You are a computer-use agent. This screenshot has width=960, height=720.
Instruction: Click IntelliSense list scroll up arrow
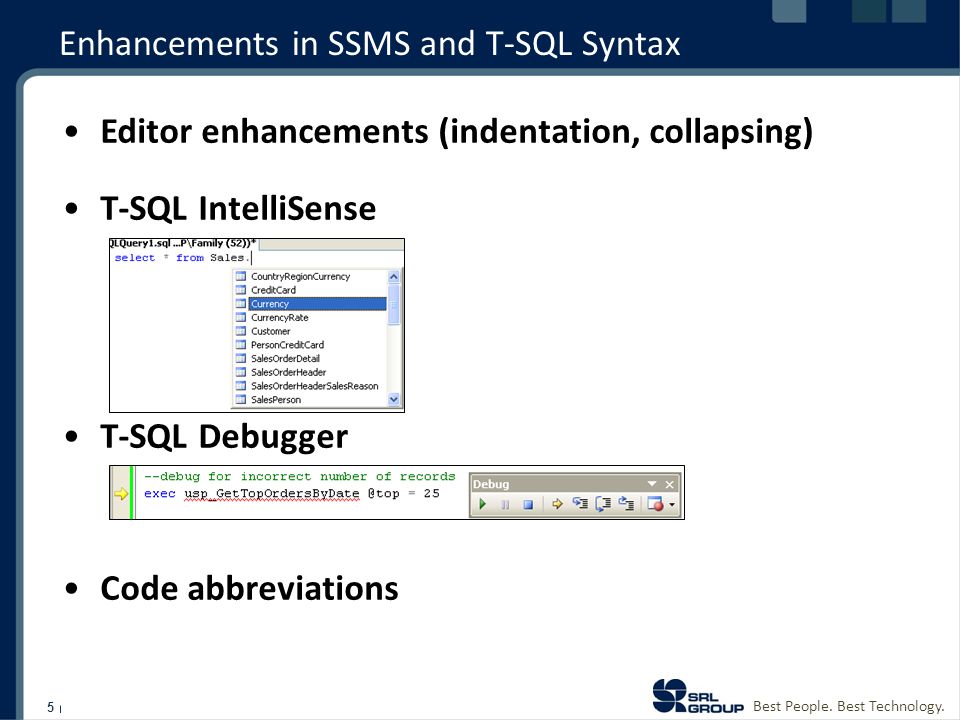[394, 277]
